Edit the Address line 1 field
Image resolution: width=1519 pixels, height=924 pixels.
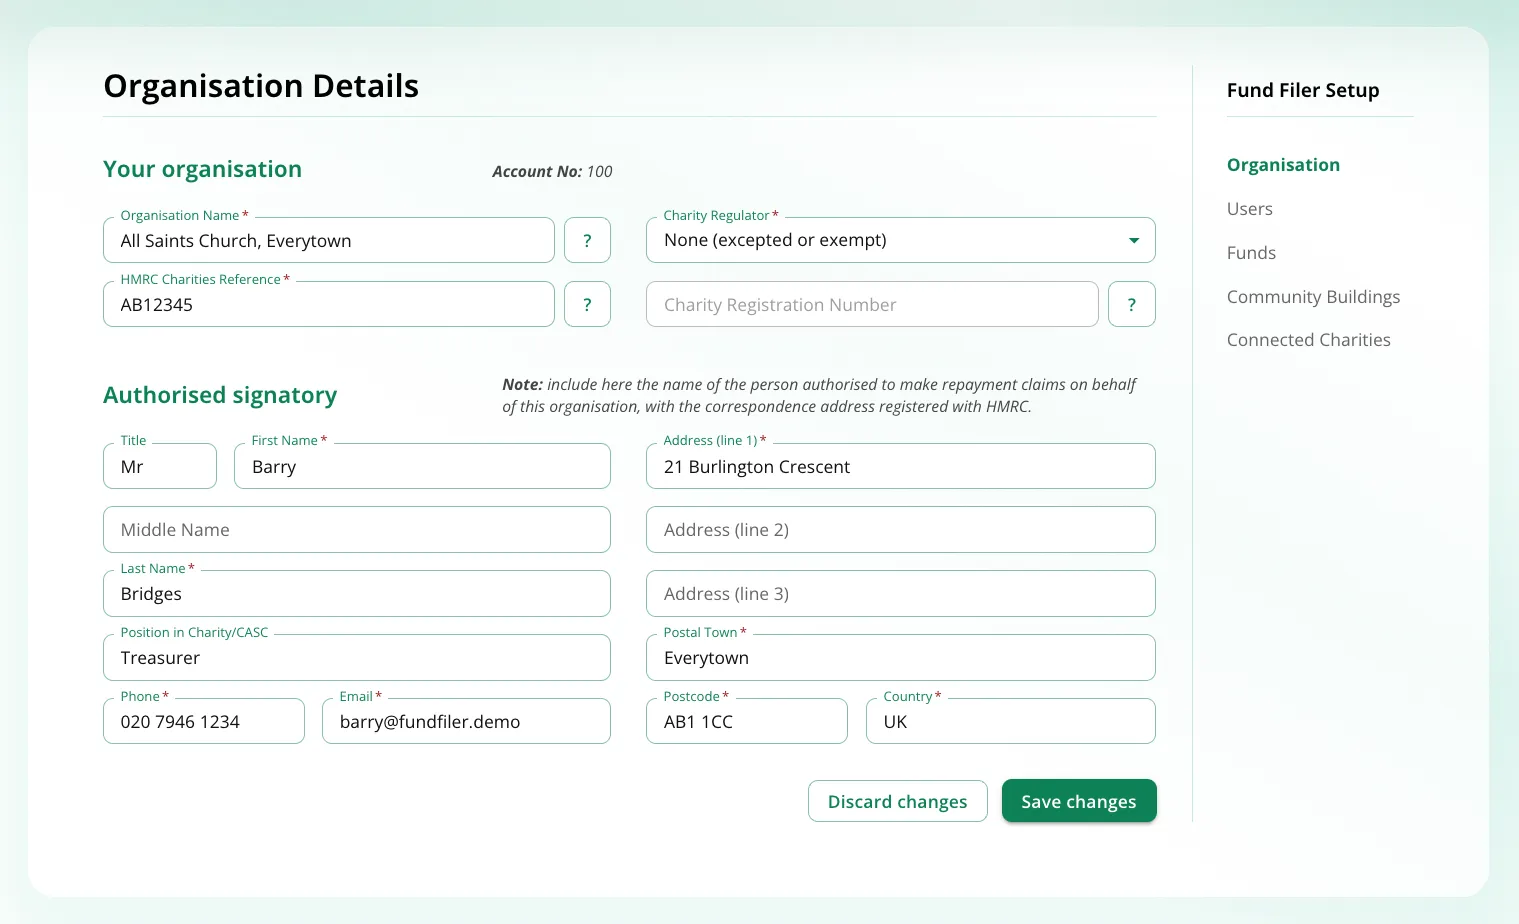click(901, 466)
